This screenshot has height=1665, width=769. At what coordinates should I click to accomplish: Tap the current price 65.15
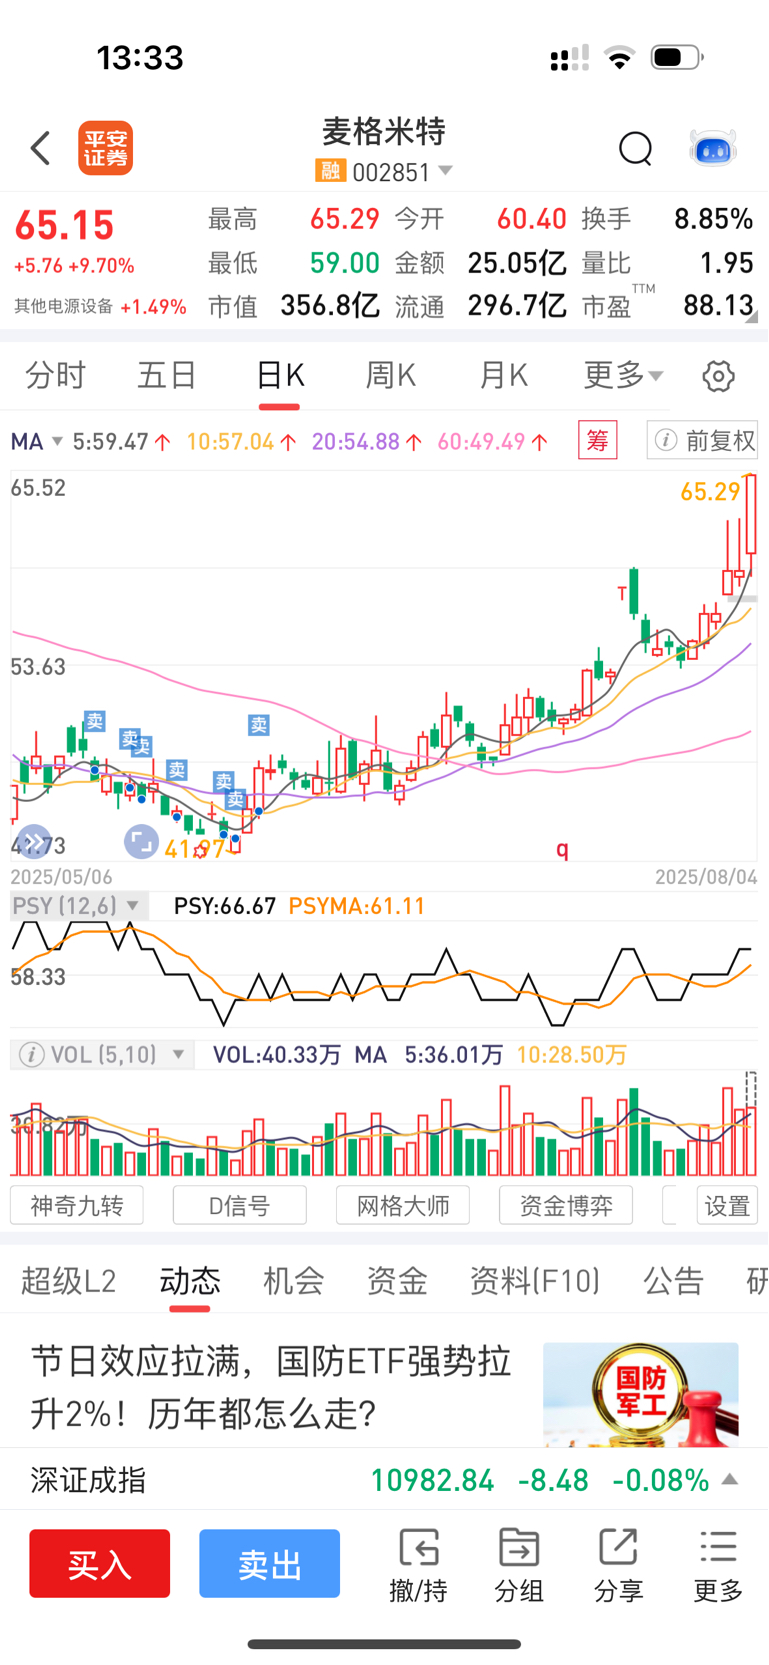coord(65,225)
